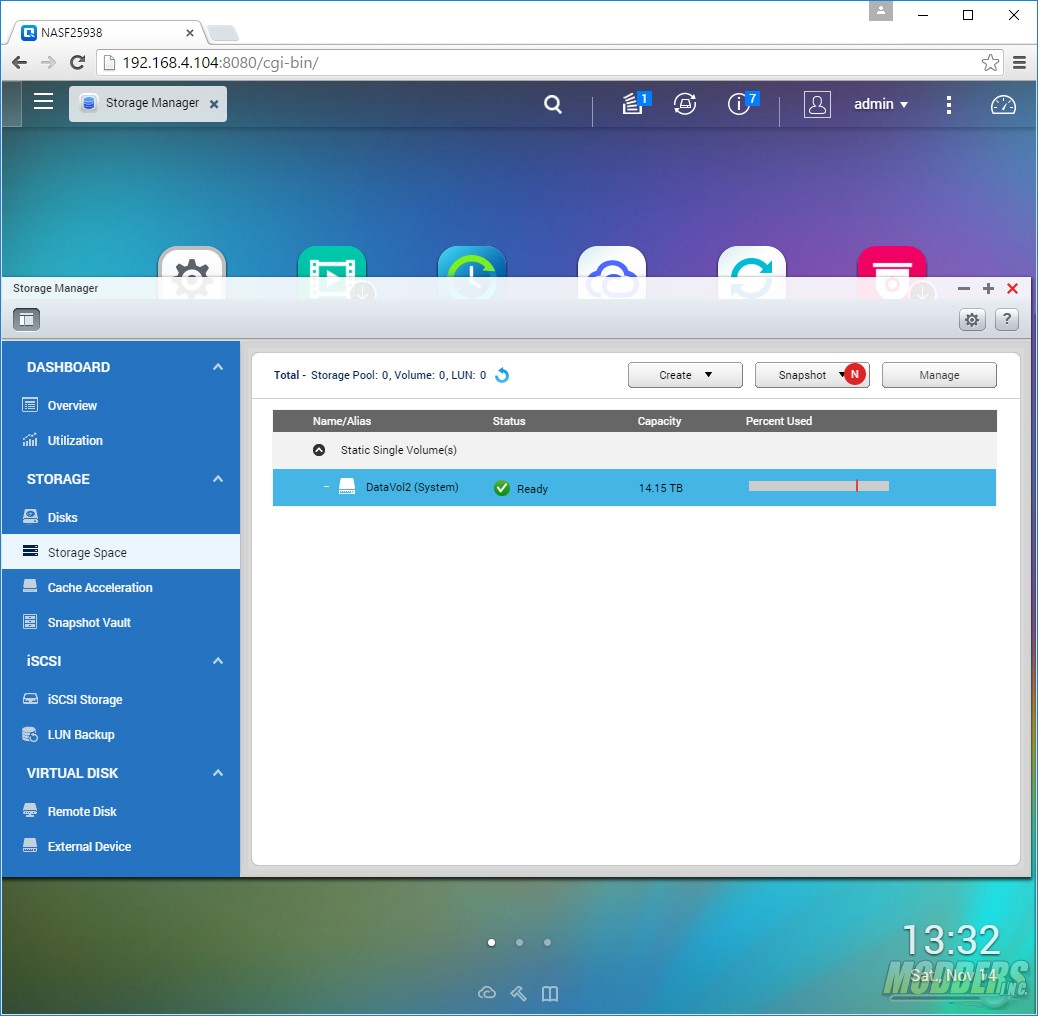1038x1016 pixels.
Task: Select the NASF25938 browser tab
Action: click(x=107, y=32)
